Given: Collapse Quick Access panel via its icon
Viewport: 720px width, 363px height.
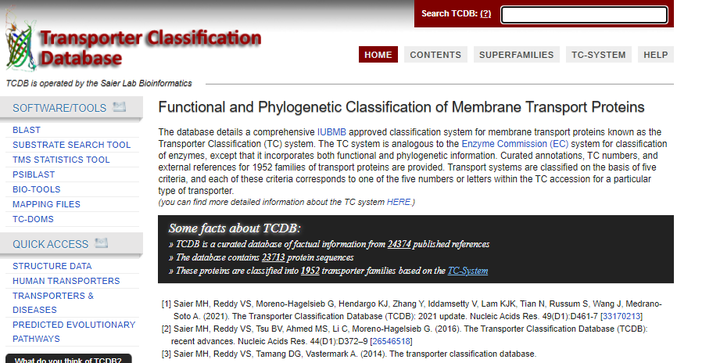Looking at the screenshot, I should 101,243.
